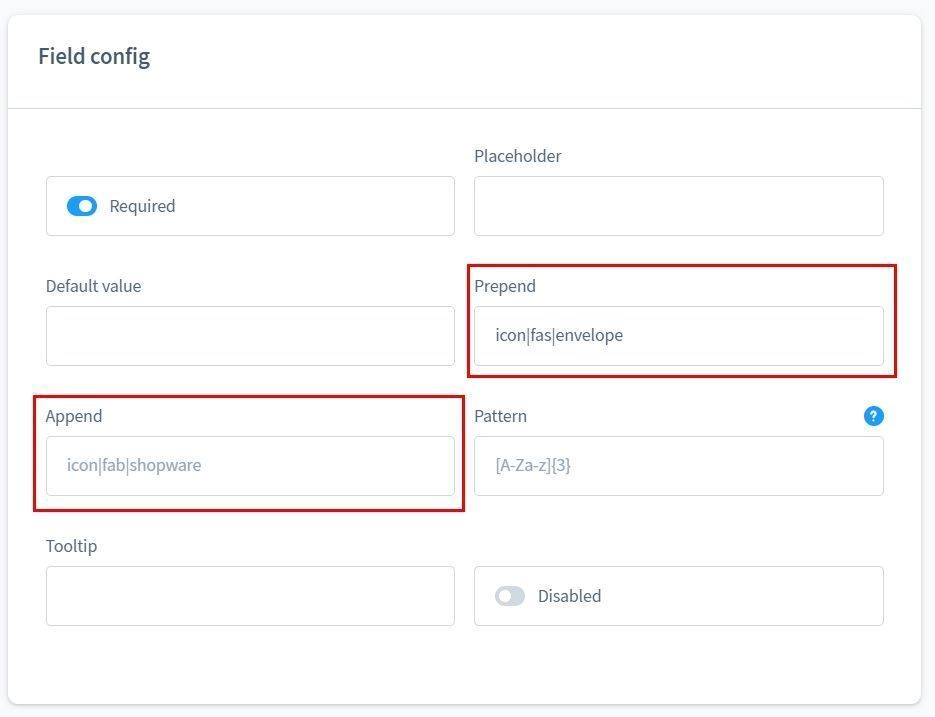Screen dimensions: 935x717
Task: Click the "Field config" card heading
Action: click(x=94, y=56)
